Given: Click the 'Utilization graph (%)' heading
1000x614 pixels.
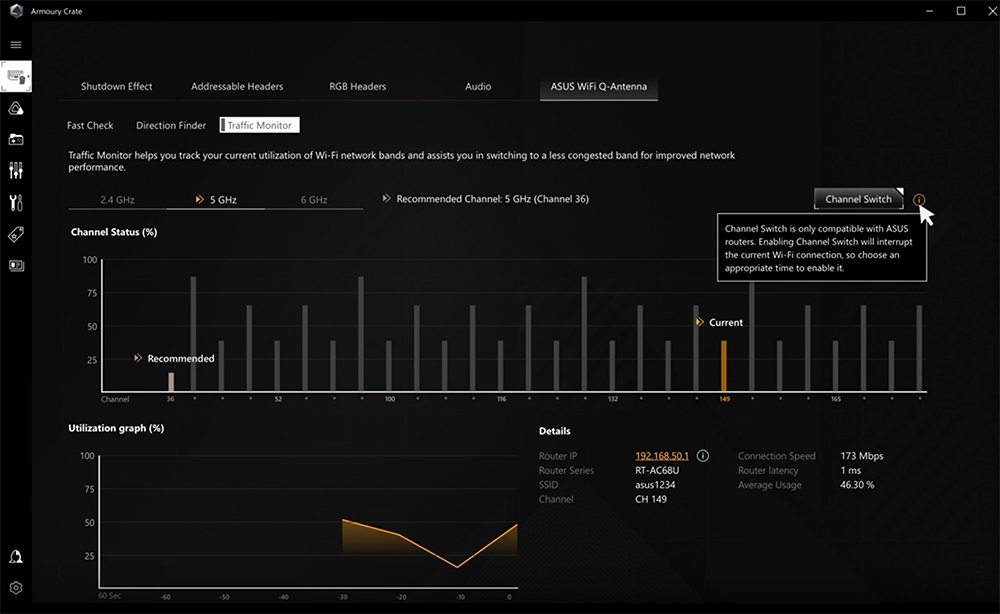Looking at the screenshot, I should [x=116, y=428].
